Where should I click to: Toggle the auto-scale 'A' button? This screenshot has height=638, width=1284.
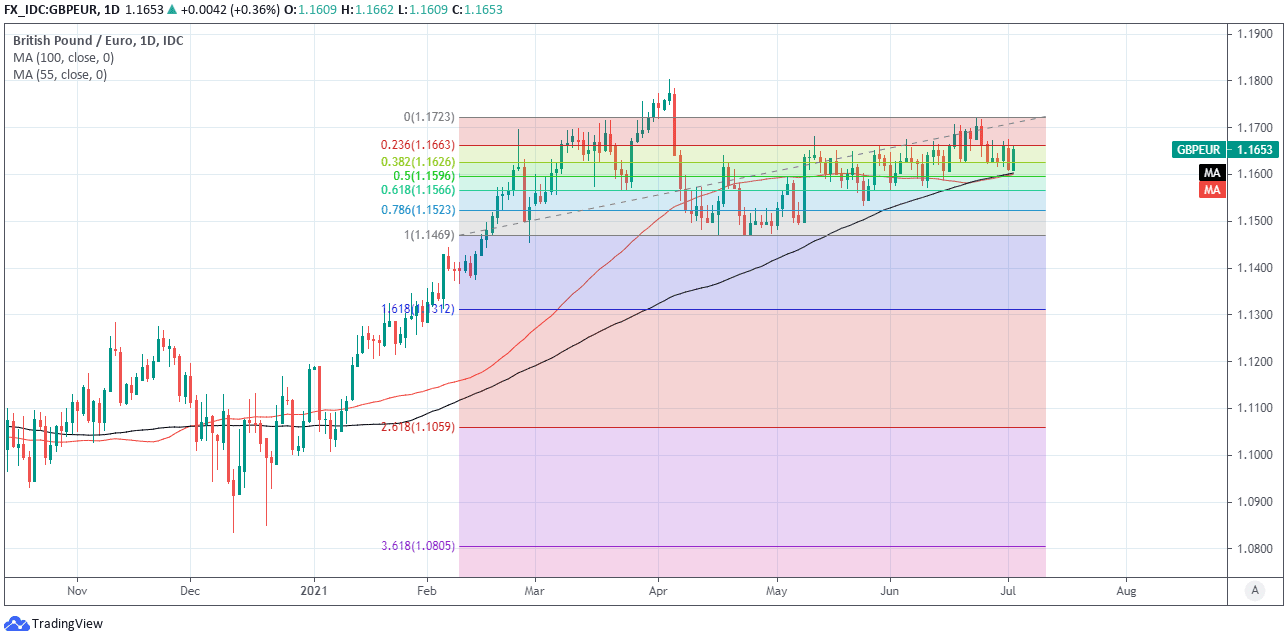tap(1254, 591)
